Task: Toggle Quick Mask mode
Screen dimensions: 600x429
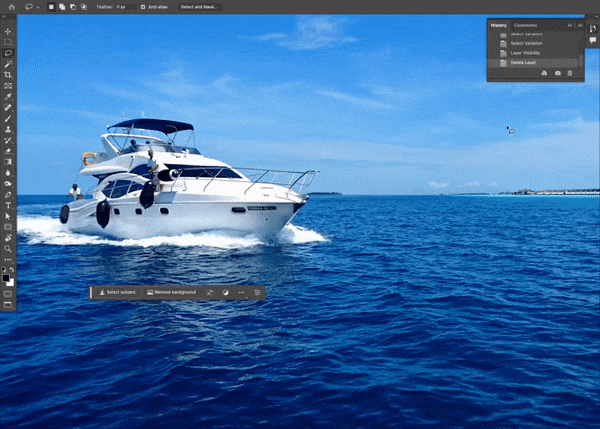Action: 8,294
